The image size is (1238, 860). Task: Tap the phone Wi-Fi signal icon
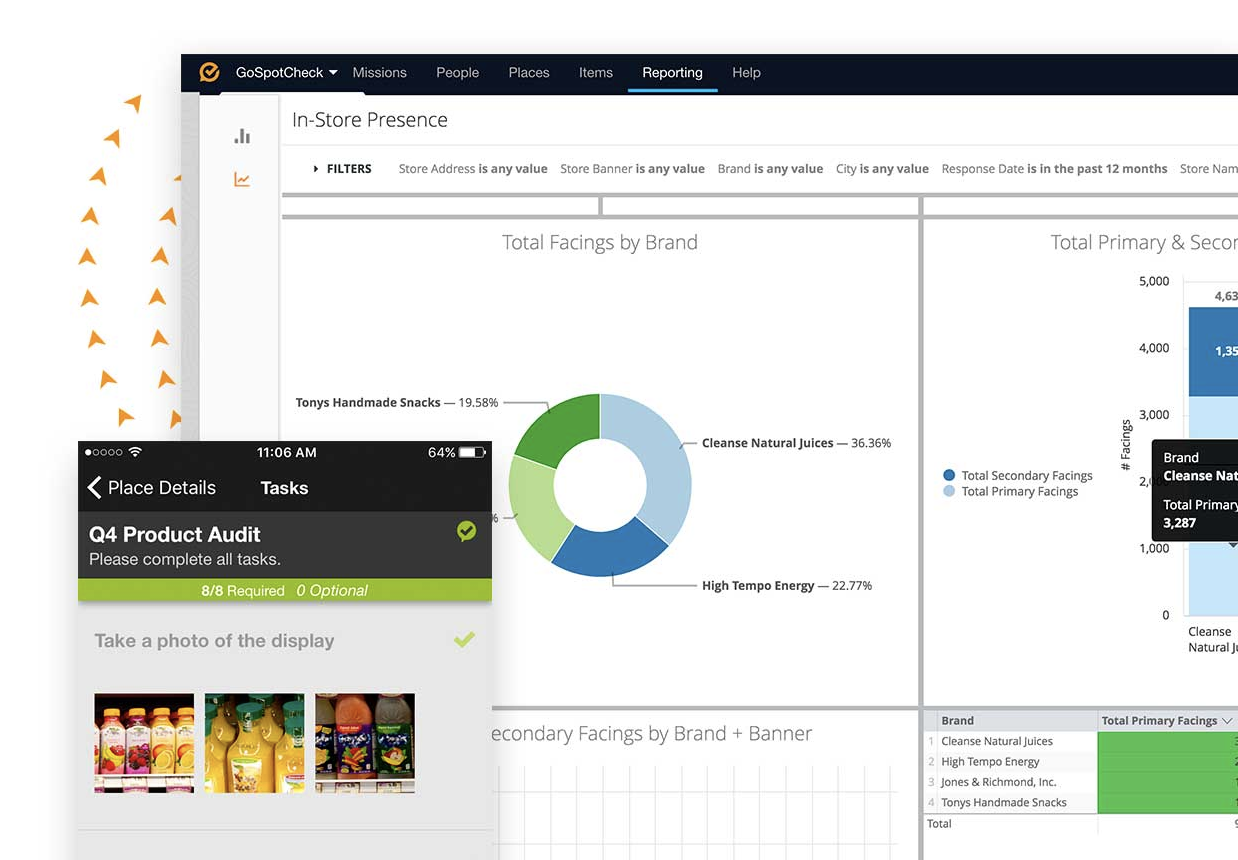[135, 452]
